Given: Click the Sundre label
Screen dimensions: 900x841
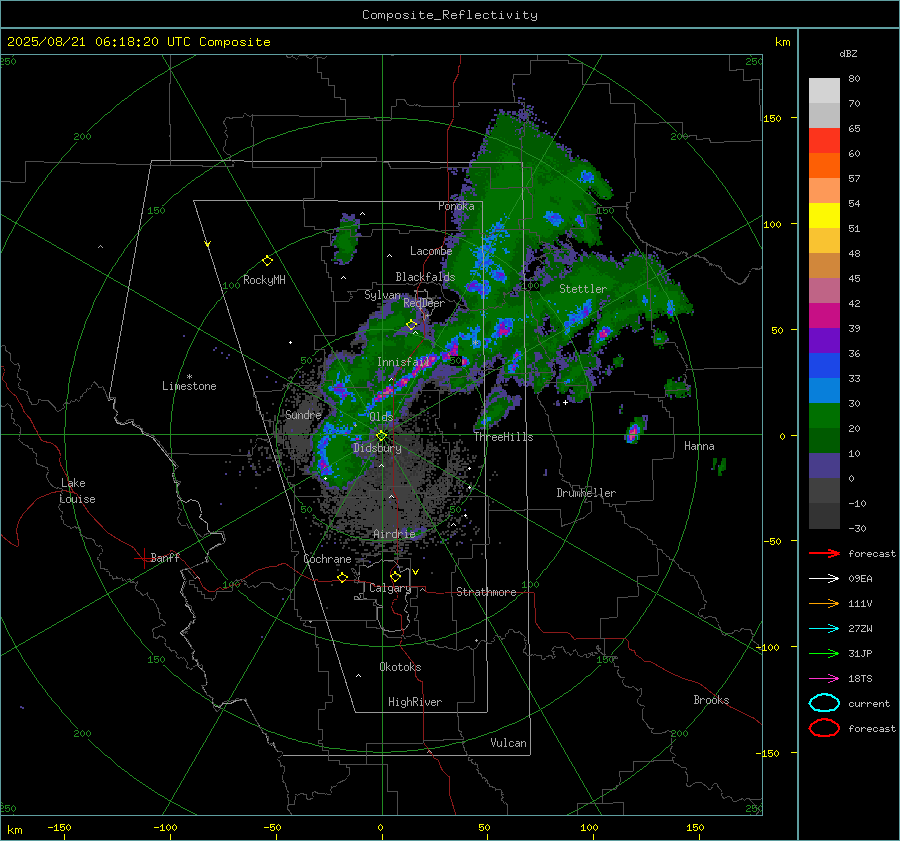Looking at the screenshot, I should click(x=303, y=414).
